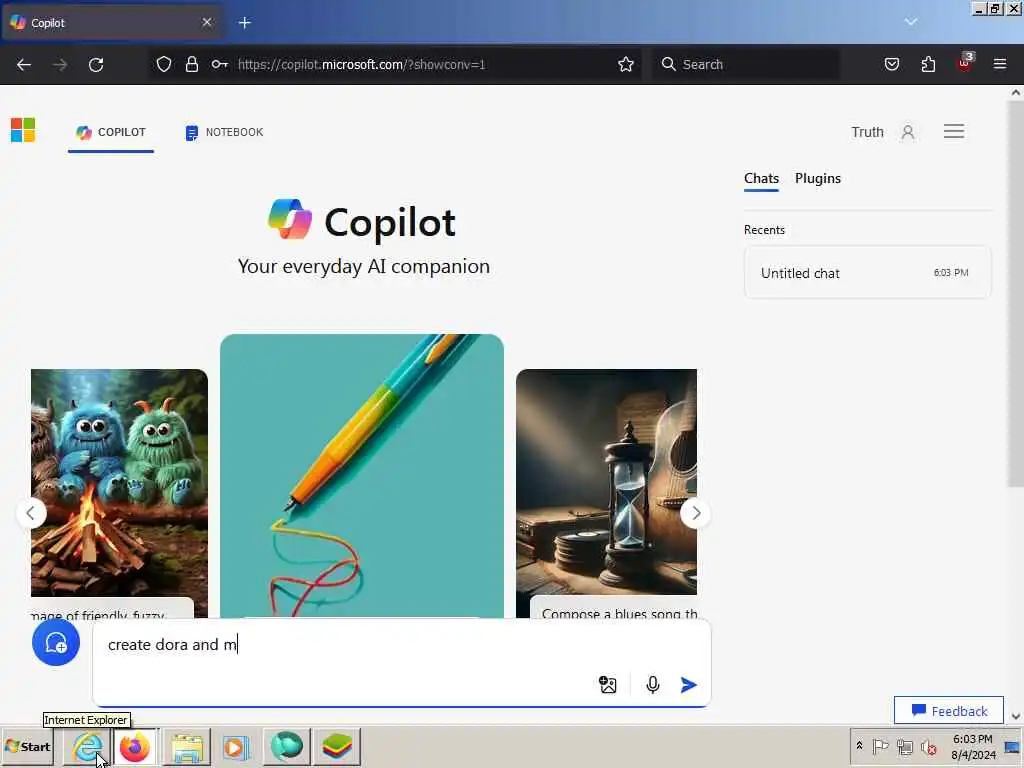The image size is (1024, 768).
Task: Click the scrollbar up arrow
Action: 1016,93
